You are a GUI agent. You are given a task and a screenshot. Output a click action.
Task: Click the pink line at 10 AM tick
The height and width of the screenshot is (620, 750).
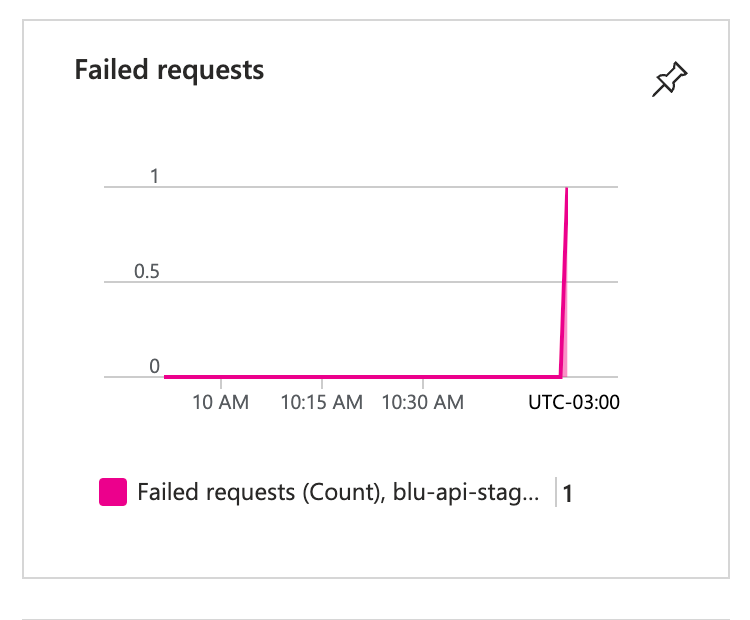(x=221, y=377)
